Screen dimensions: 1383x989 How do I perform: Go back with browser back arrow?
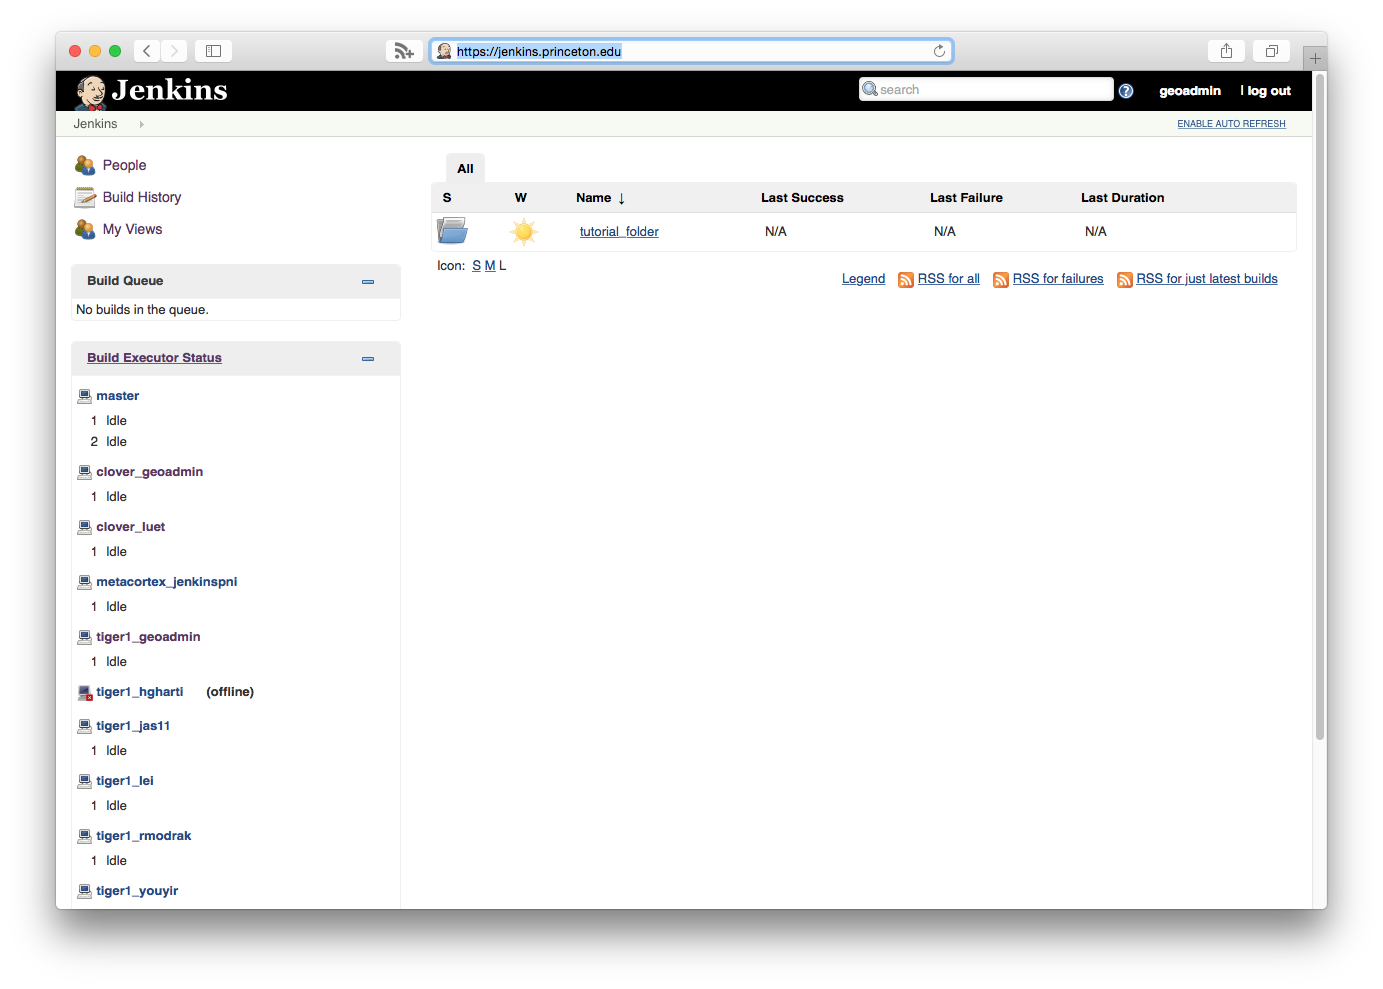point(147,51)
